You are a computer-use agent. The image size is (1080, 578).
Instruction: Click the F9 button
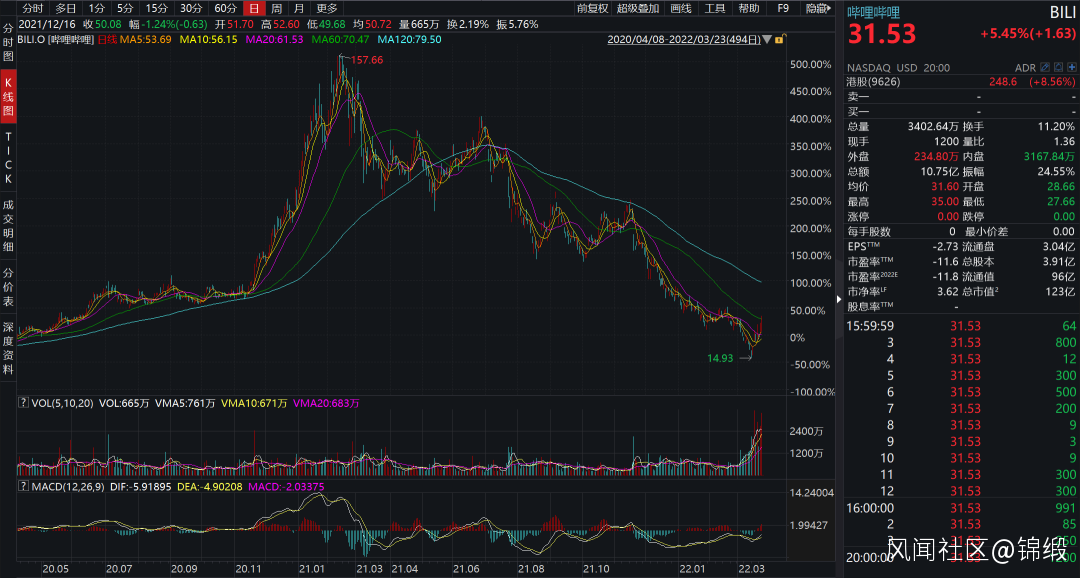pyautogui.click(x=783, y=8)
